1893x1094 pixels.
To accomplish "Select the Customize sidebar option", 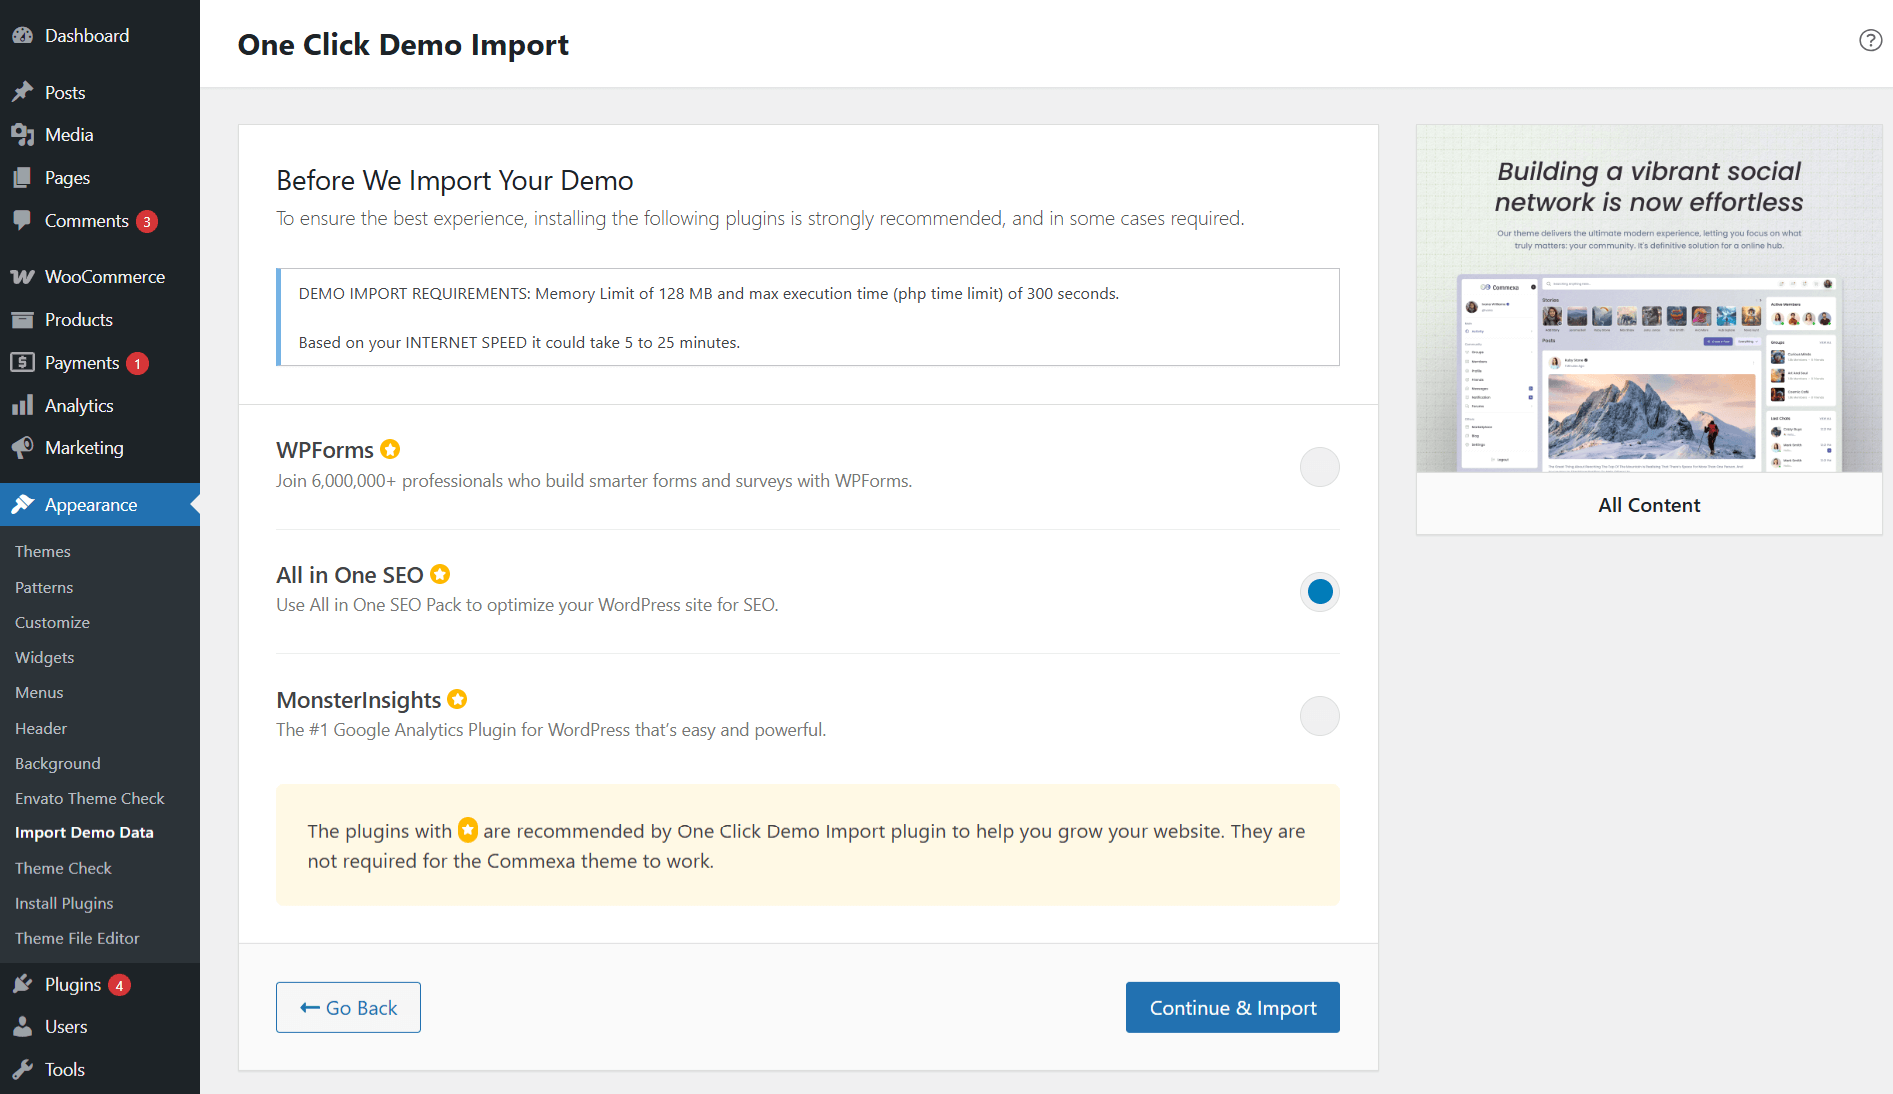I will point(52,622).
